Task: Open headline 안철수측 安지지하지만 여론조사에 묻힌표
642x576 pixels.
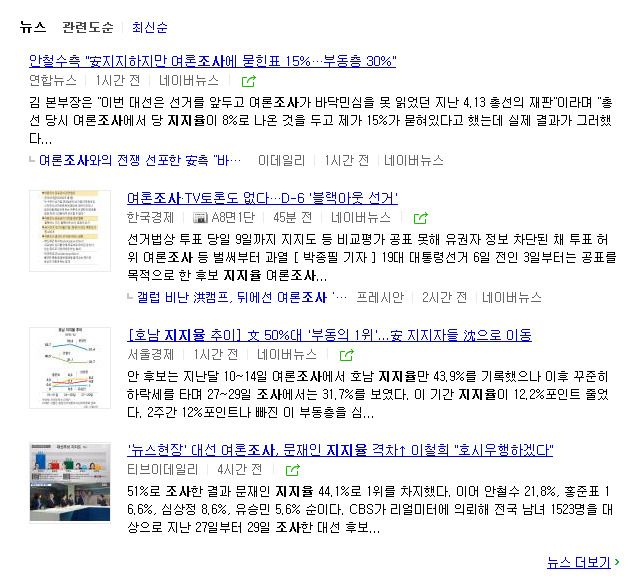Action: [x=212, y=61]
